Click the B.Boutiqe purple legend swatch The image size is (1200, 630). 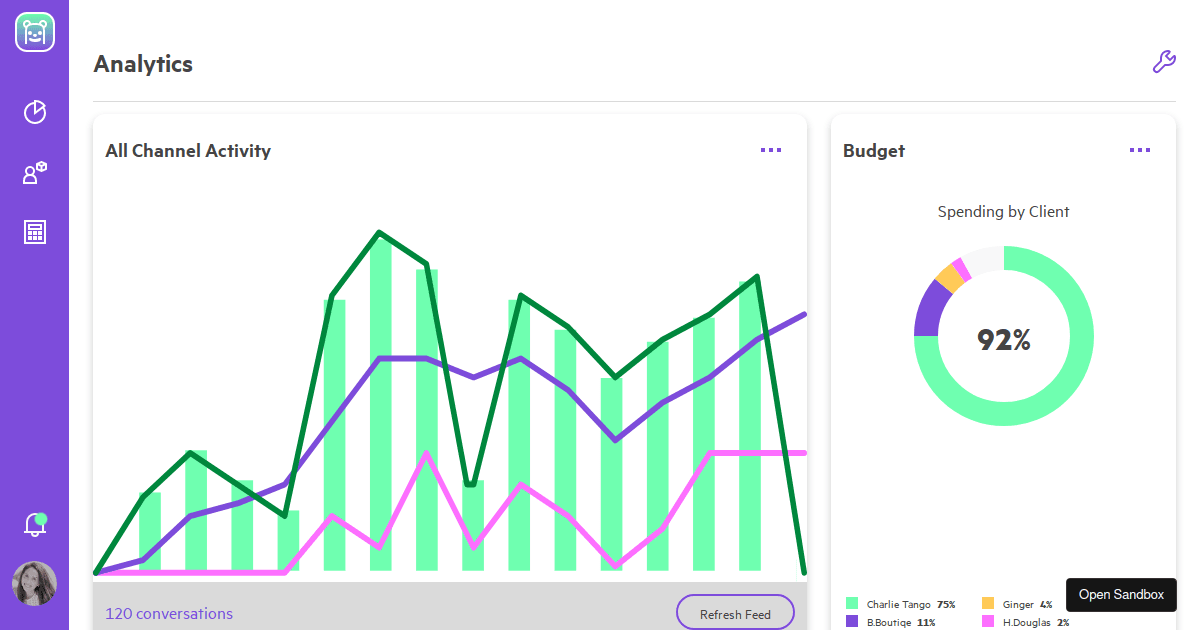point(852,622)
